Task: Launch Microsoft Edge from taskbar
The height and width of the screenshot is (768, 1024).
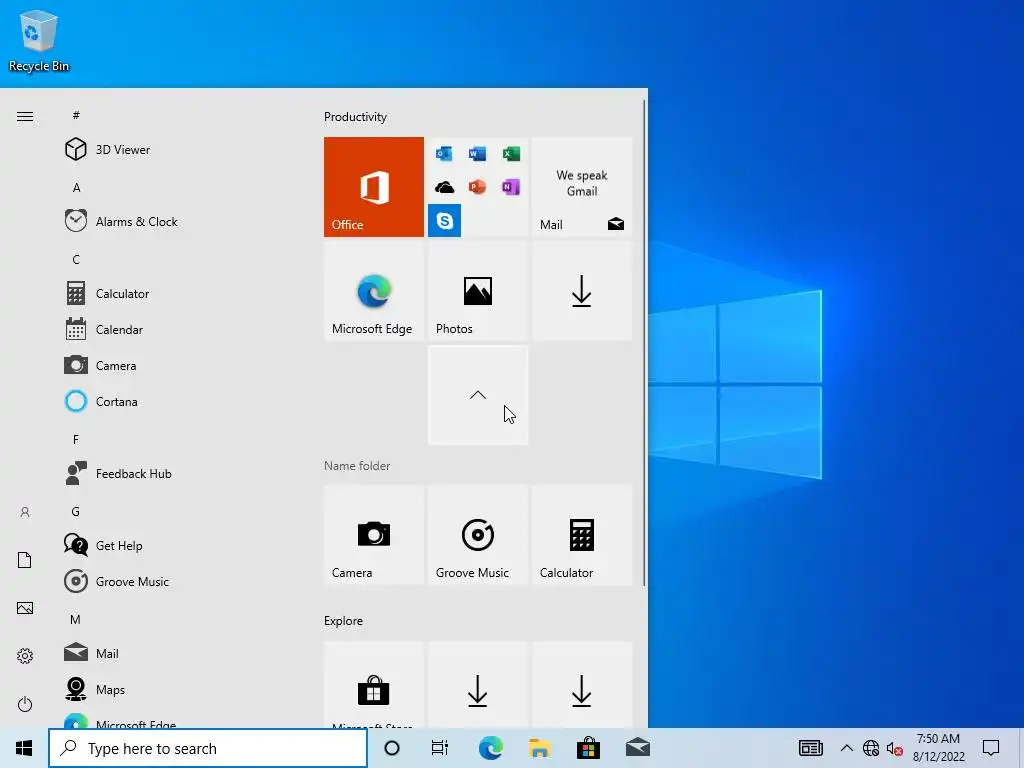Action: (490, 748)
